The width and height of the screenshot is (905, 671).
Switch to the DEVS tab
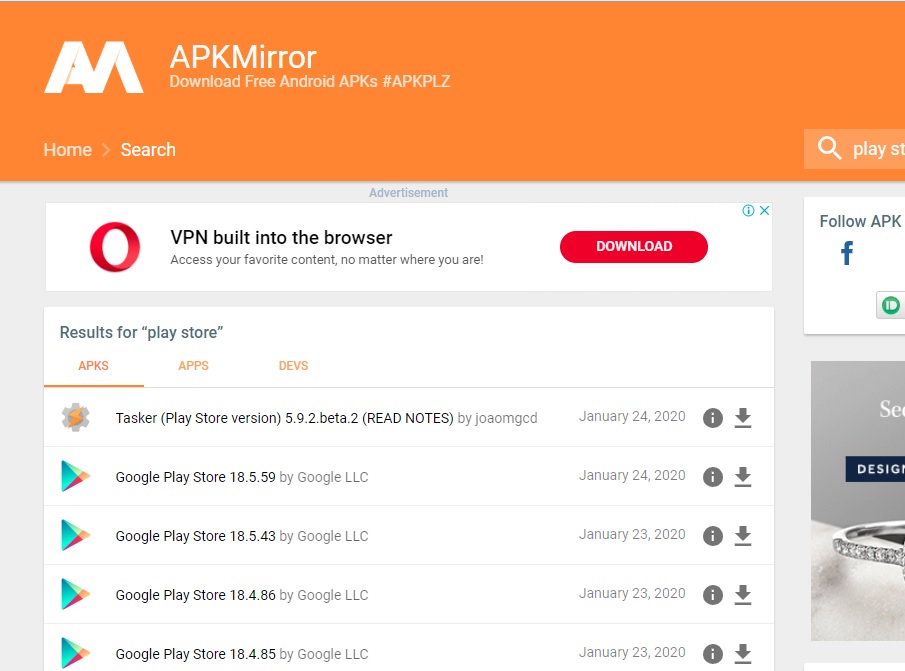pos(293,366)
